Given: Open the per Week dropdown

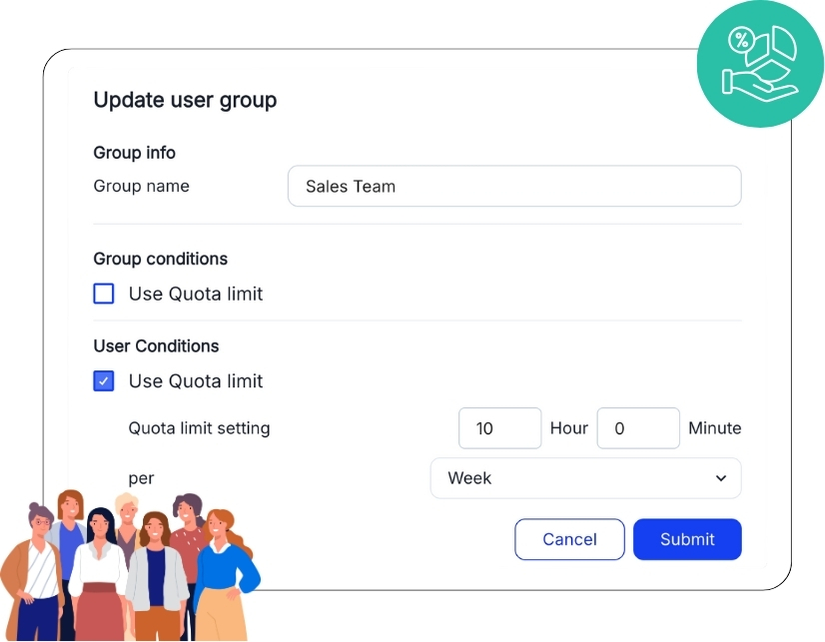Looking at the screenshot, I should (585, 478).
